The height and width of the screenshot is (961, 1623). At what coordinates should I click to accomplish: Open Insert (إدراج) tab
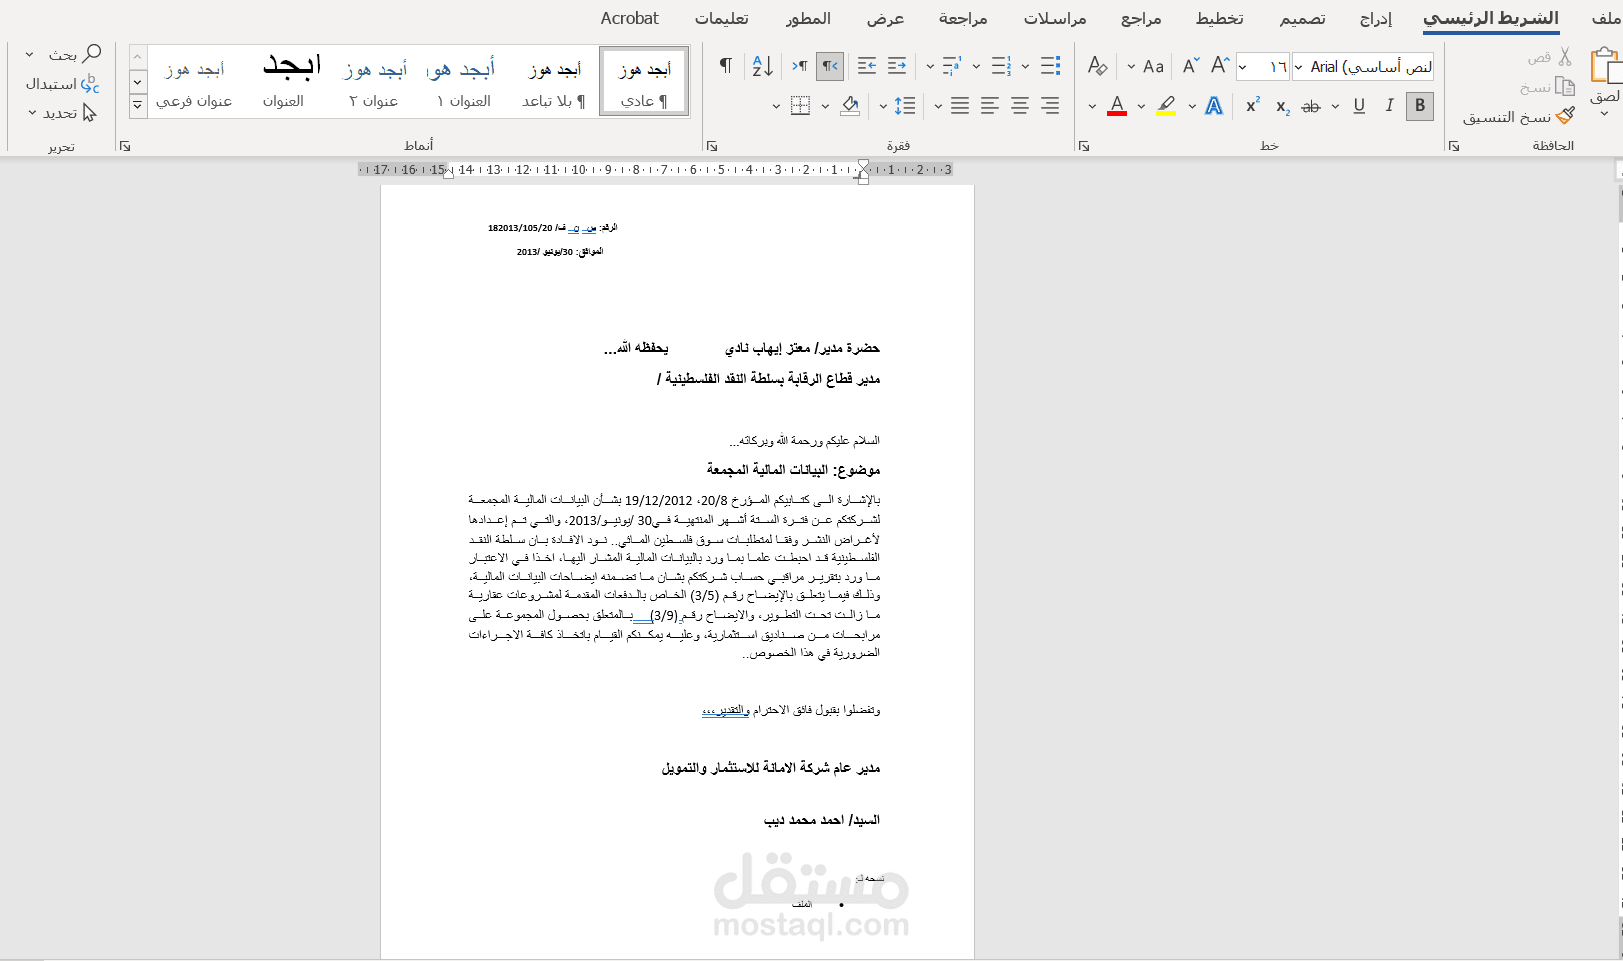[1375, 19]
